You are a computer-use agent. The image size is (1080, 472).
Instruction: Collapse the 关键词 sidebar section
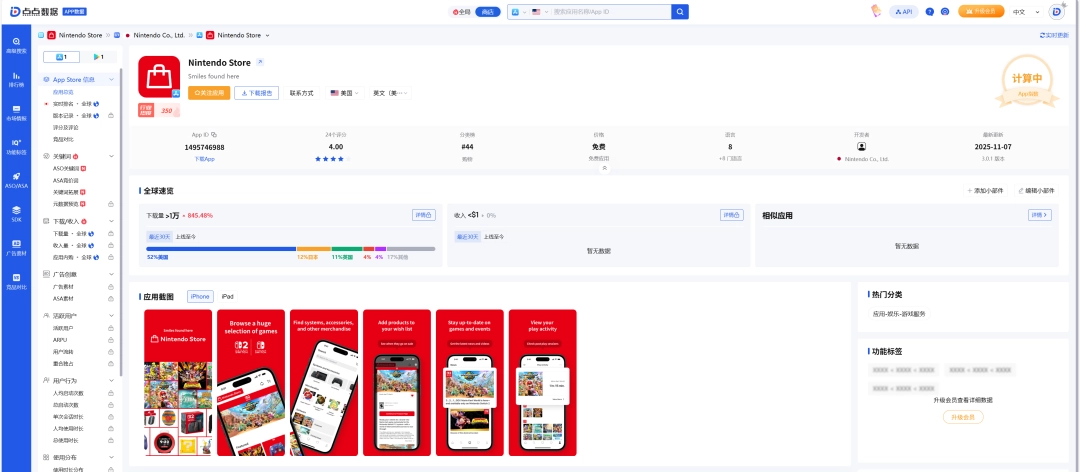tap(111, 157)
